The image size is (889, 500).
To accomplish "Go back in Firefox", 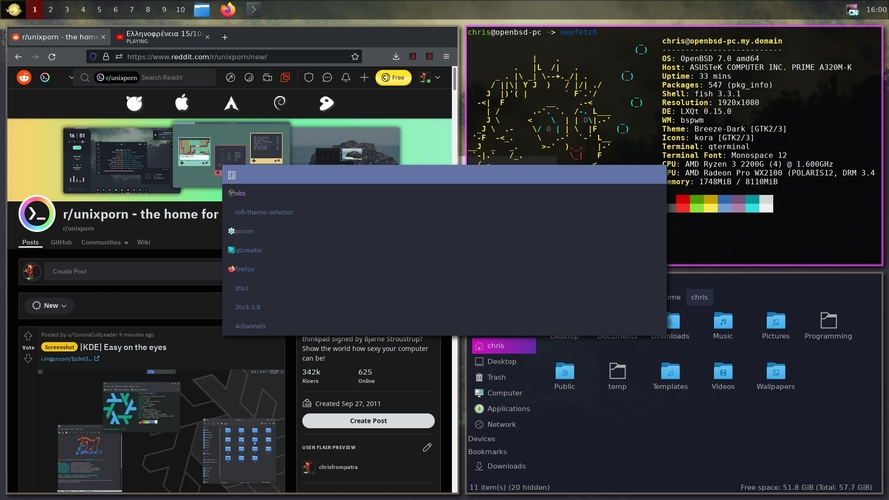I will click(x=18, y=57).
